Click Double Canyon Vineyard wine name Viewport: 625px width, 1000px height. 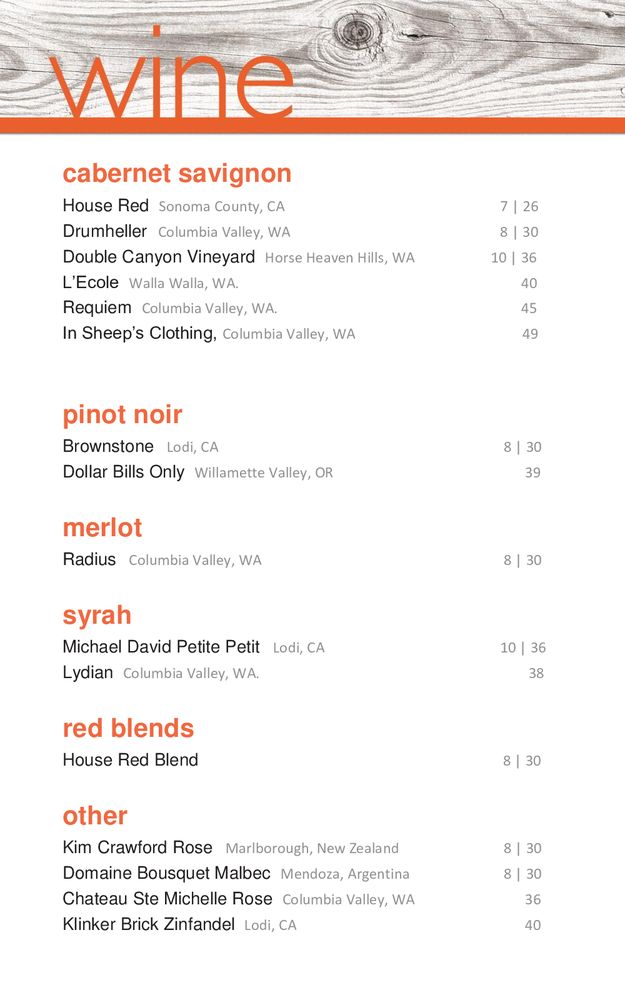pyautogui.click(x=159, y=257)
